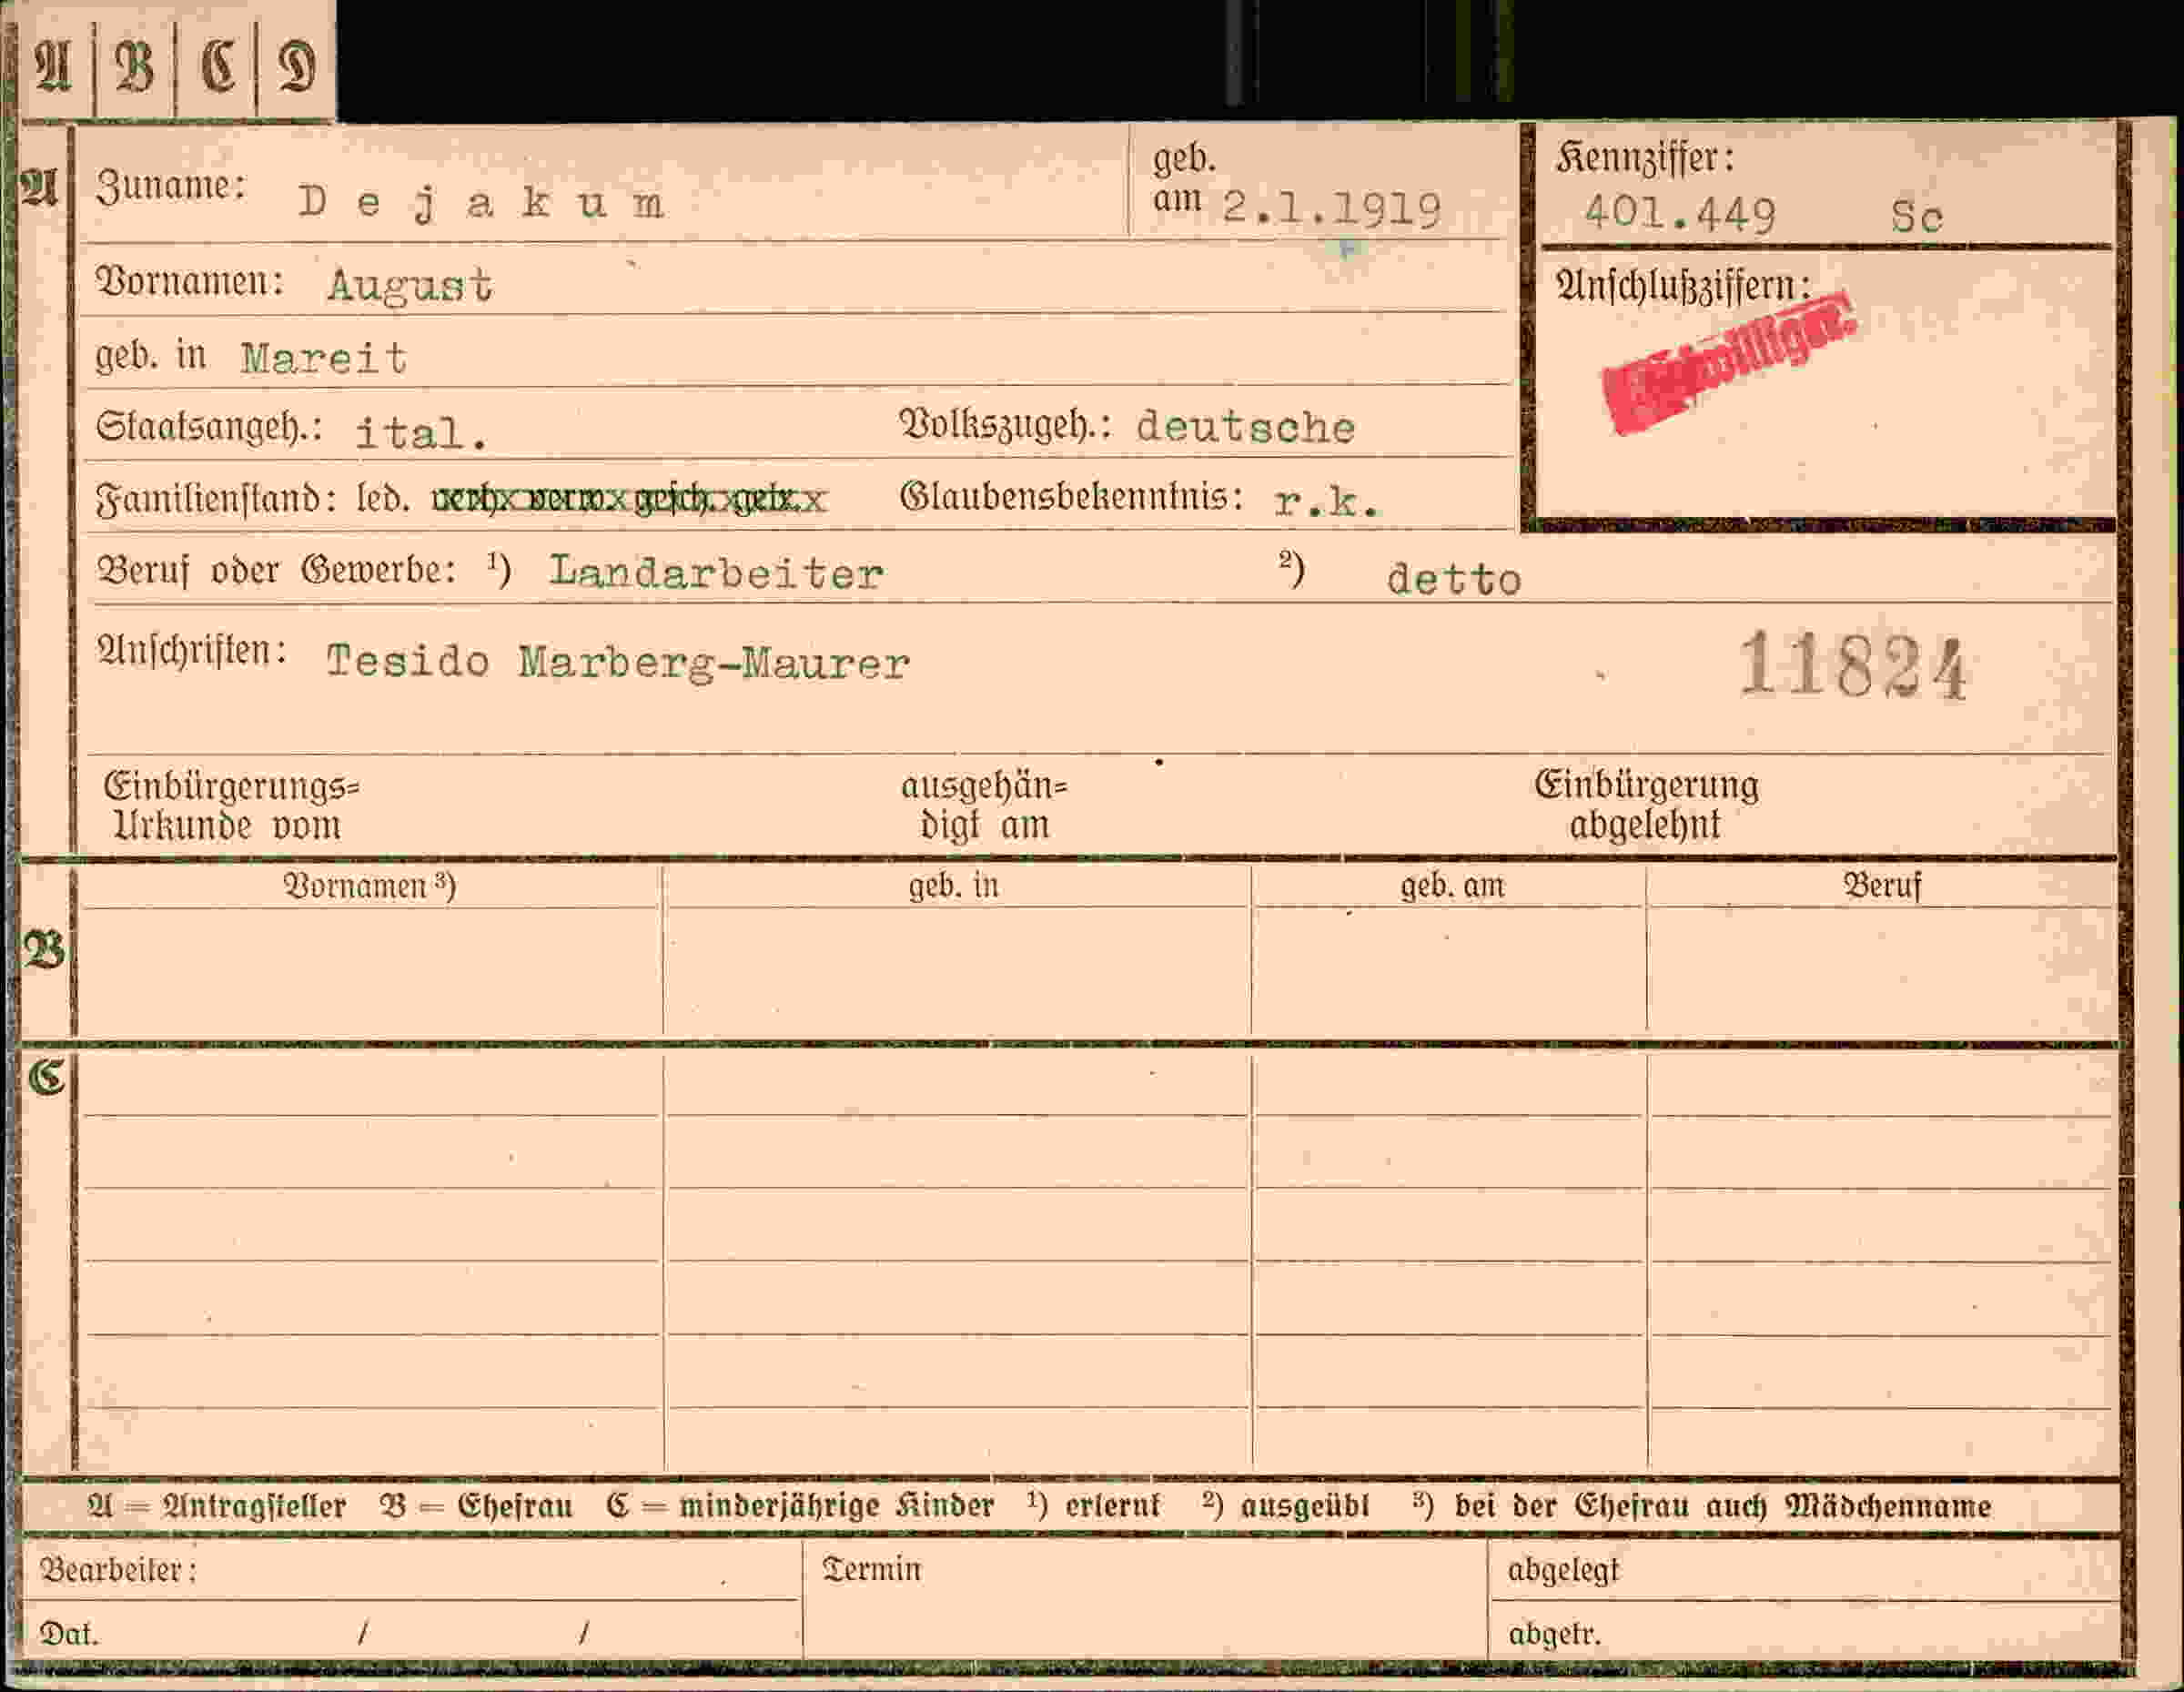Click the birth date '2.1.1919'
The image size is (2184, 1692).
(x=1332, y=209)
